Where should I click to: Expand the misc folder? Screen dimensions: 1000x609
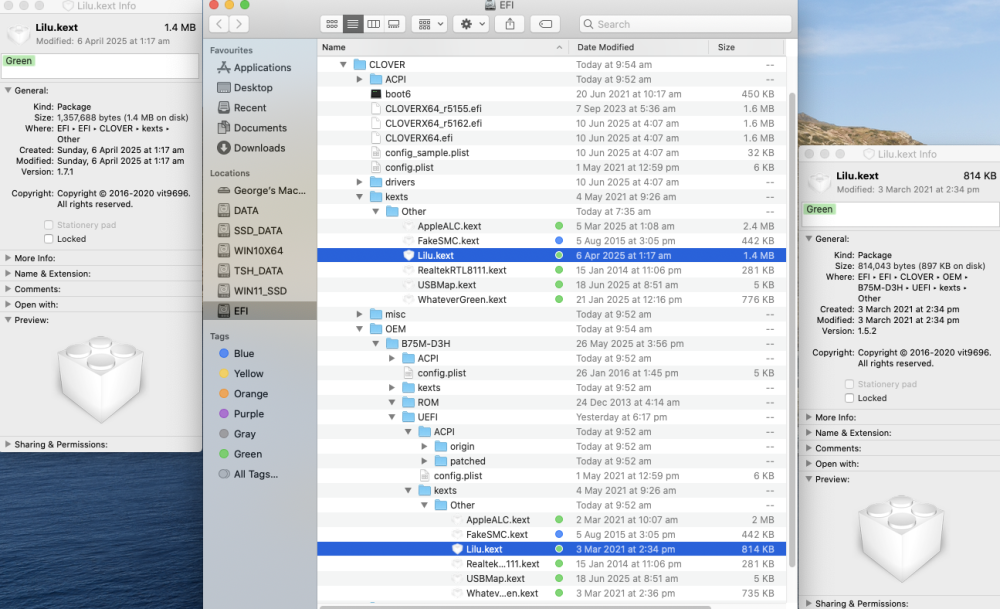pyautogui.click(x=360, y=314)
